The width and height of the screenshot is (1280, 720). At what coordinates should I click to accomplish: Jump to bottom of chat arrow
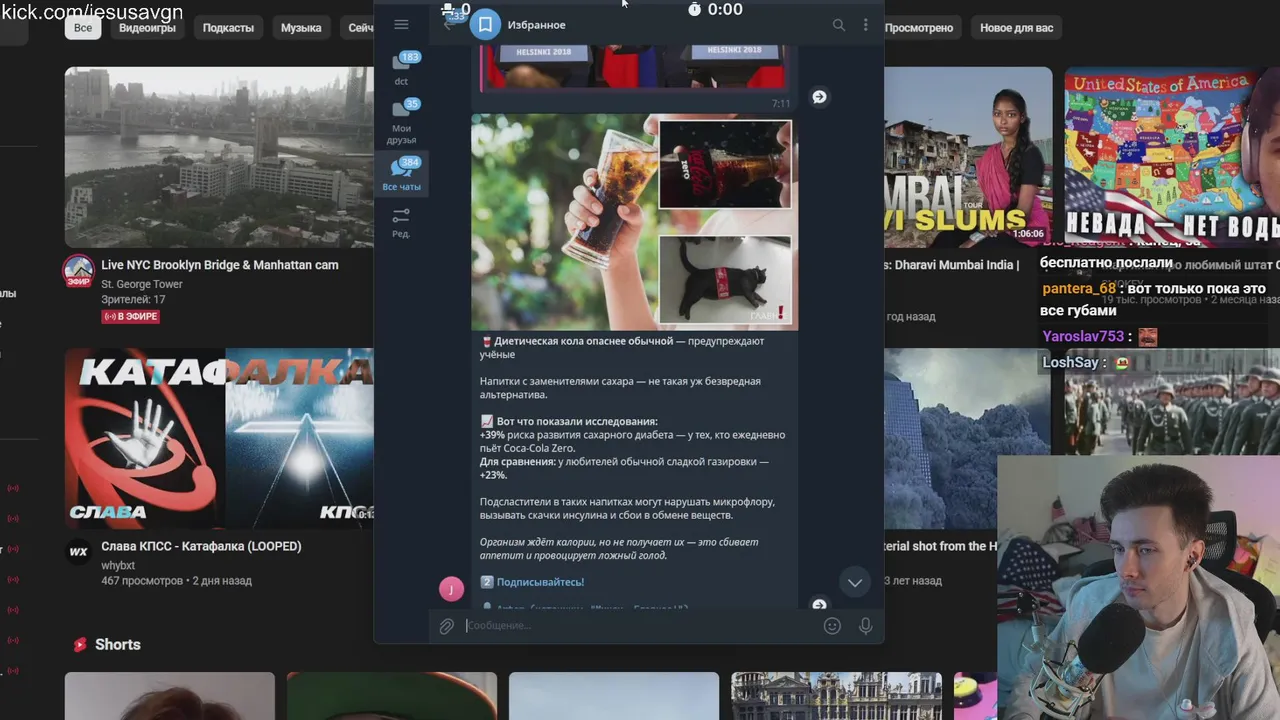pos(855,582)
